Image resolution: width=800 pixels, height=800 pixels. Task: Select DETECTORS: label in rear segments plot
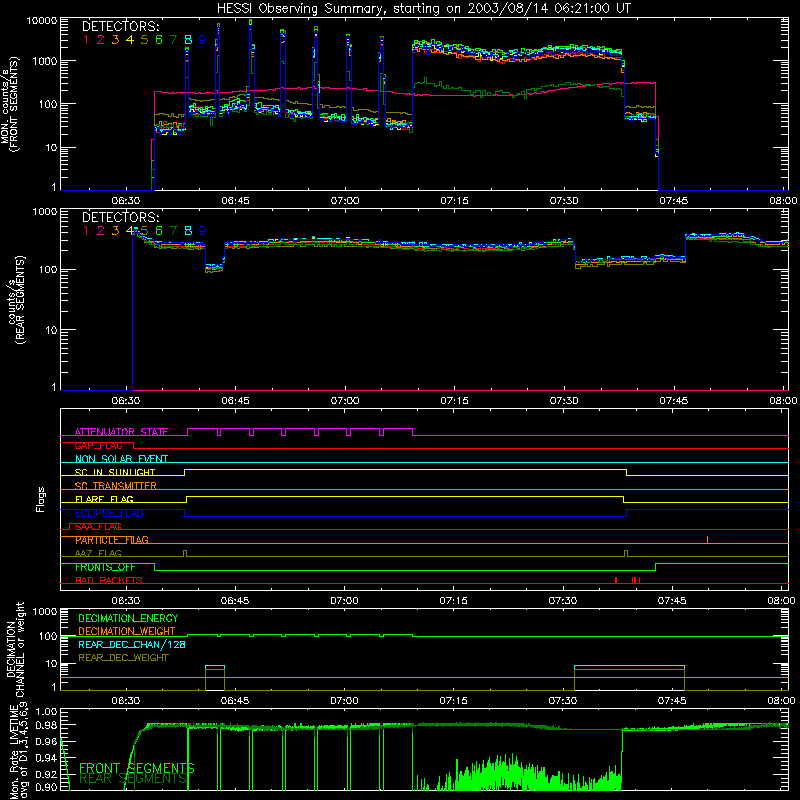click(120, 217)
